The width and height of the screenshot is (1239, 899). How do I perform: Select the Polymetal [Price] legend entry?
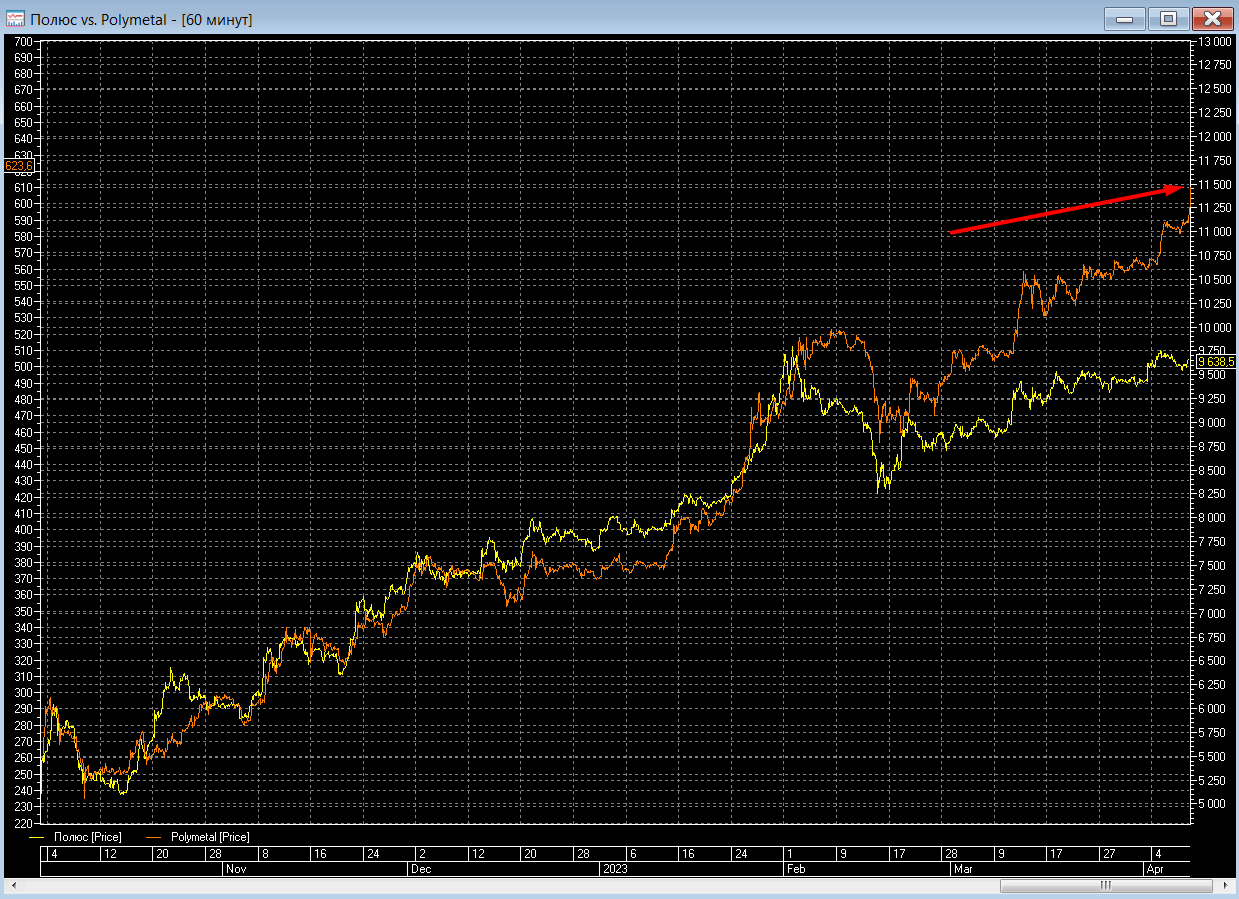[199, 836]
